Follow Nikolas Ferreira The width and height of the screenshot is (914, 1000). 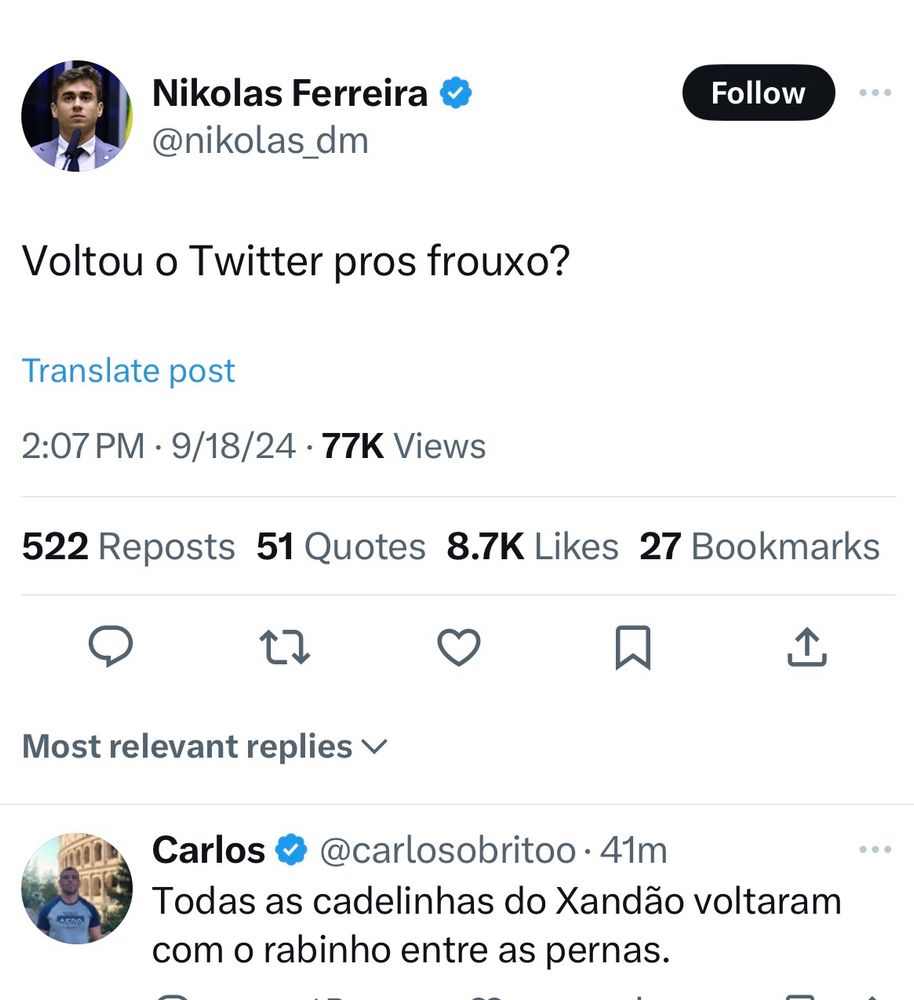click(757, 93)
